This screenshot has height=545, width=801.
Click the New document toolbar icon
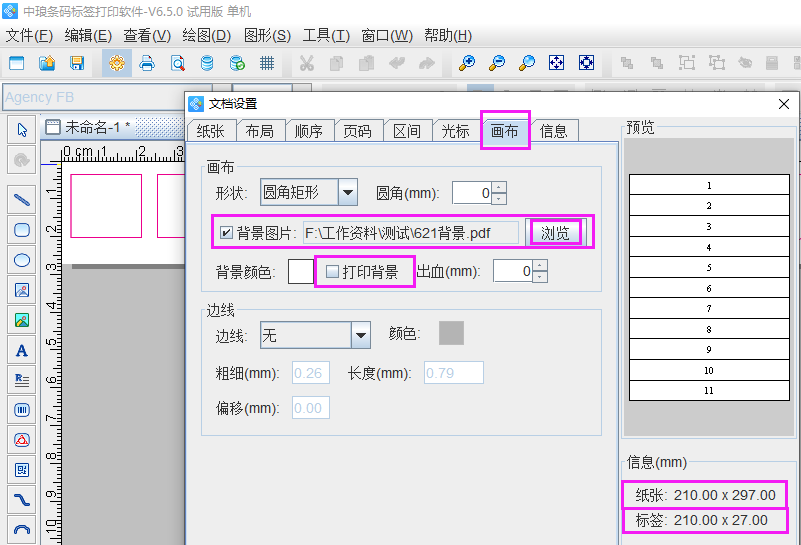coord(17,63)
